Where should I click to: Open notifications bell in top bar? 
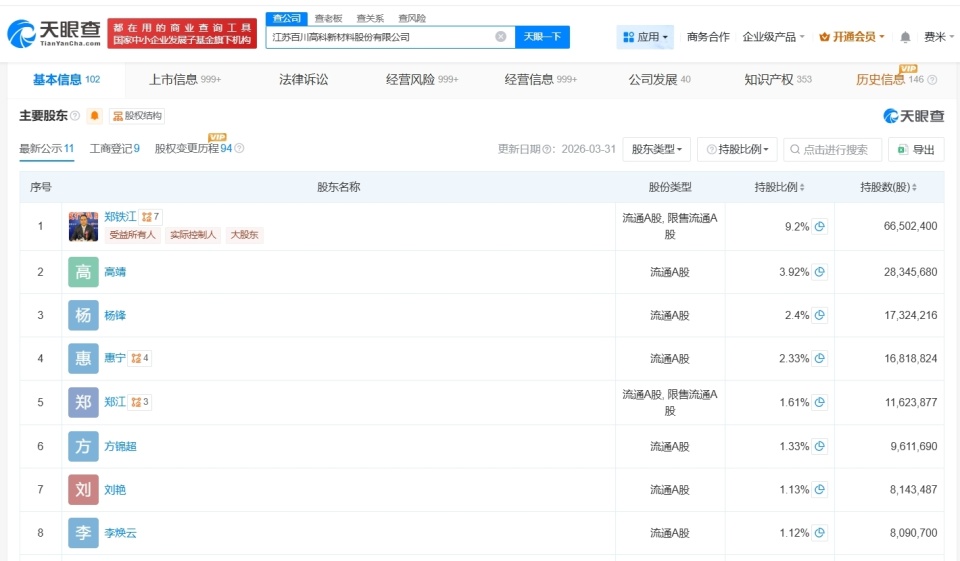click(906, 37)
